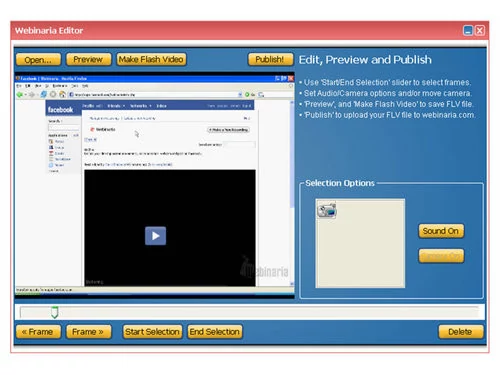Click the 'Webinaria Editor' title text
Viewport: 500px width, 375px height.
(49, 31)
